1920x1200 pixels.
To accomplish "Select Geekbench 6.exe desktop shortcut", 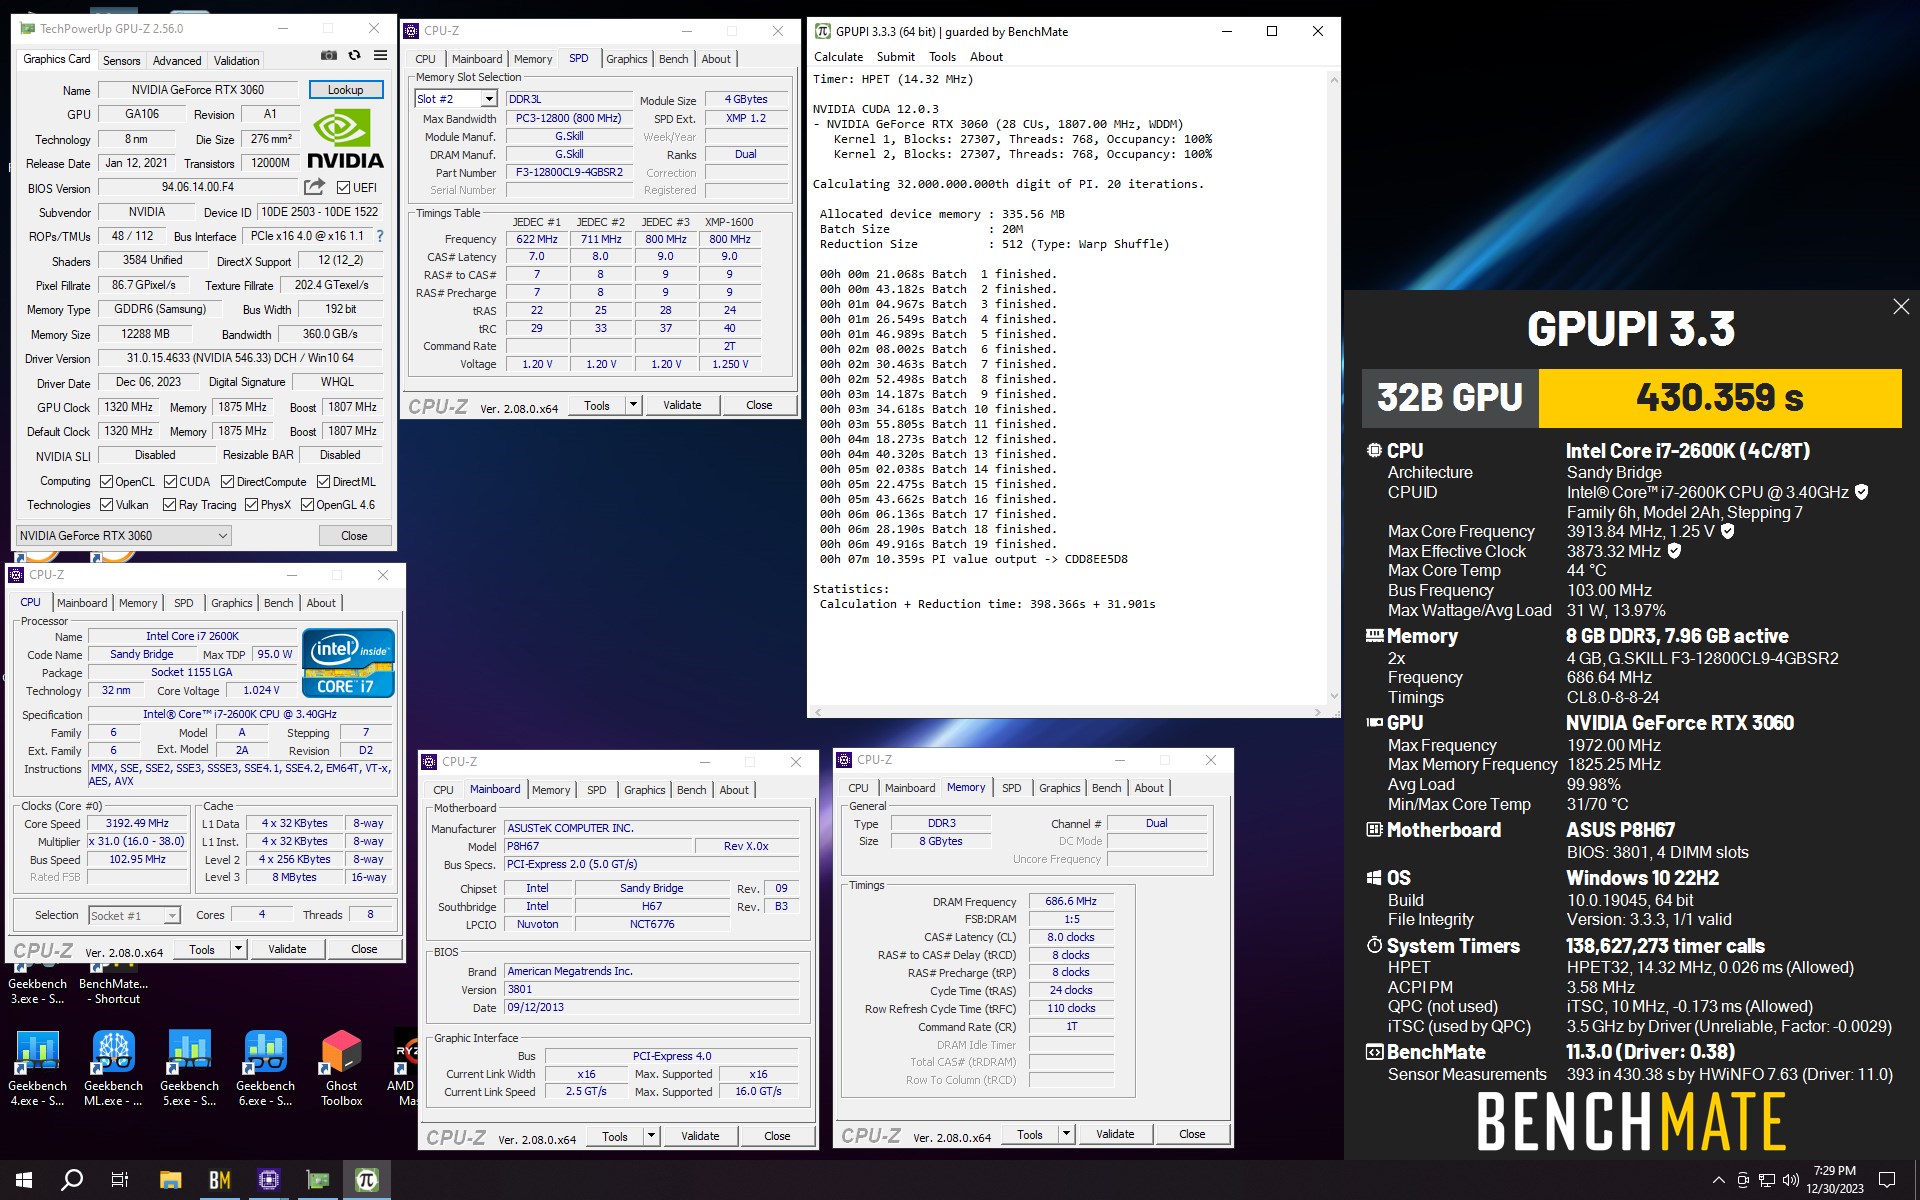I will (x=265, y=1067).
